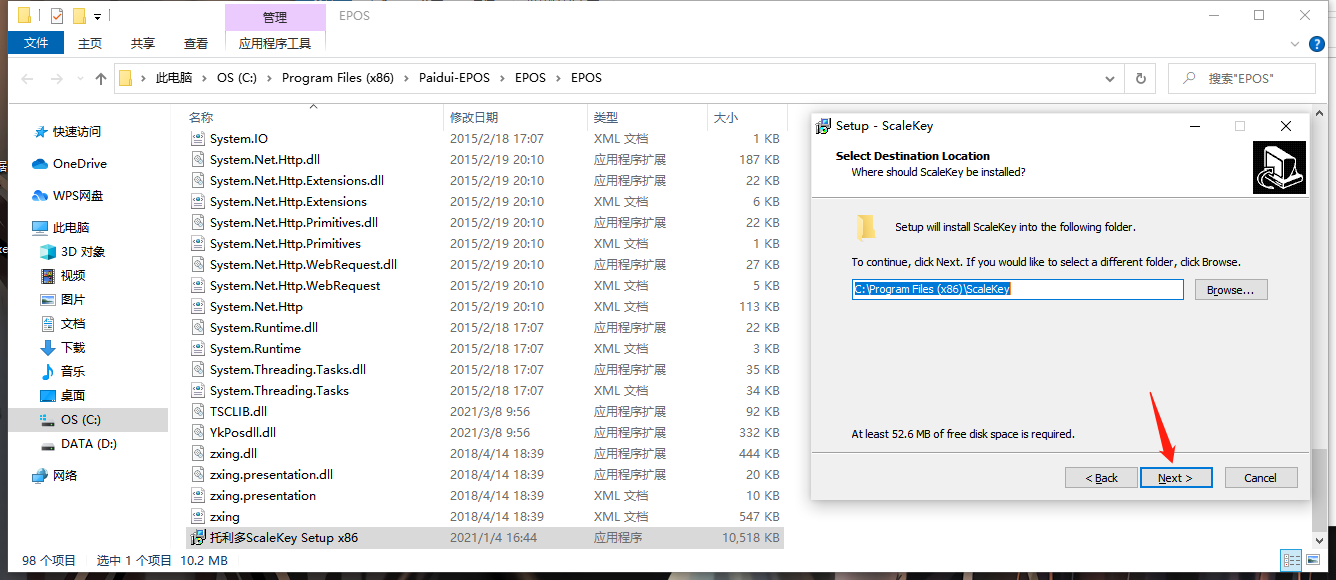Switch to details view icon
The image size is (1336, 580).
1291,561
